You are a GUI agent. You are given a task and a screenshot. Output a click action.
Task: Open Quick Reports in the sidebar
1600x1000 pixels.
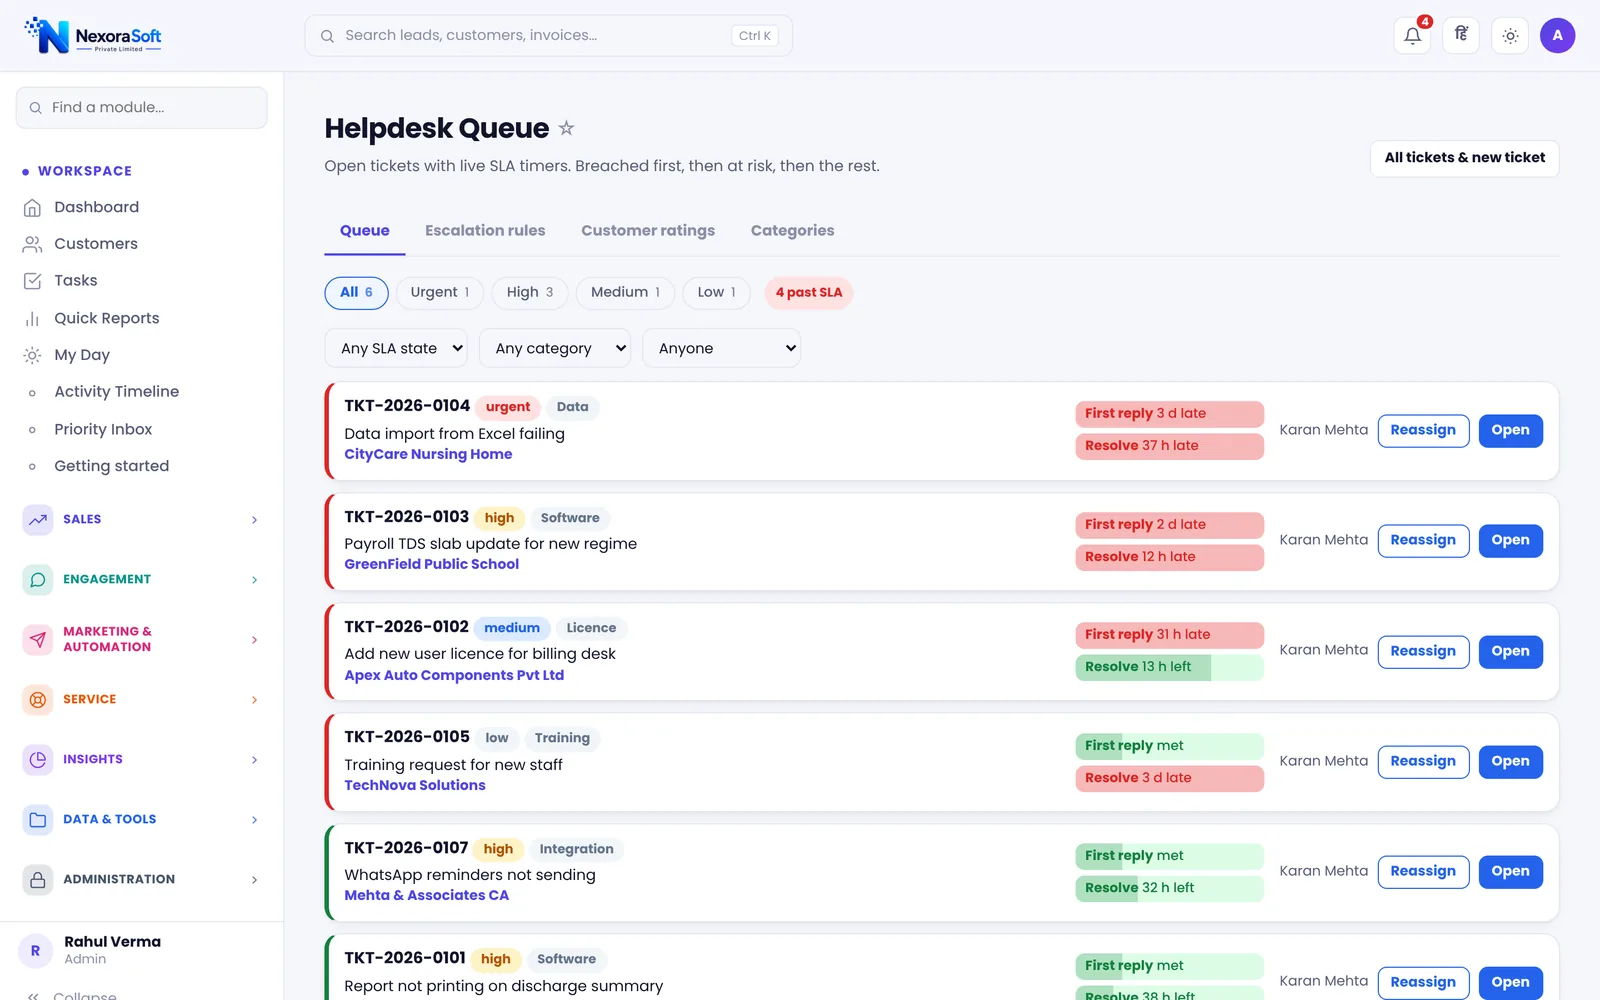point(106,318)
